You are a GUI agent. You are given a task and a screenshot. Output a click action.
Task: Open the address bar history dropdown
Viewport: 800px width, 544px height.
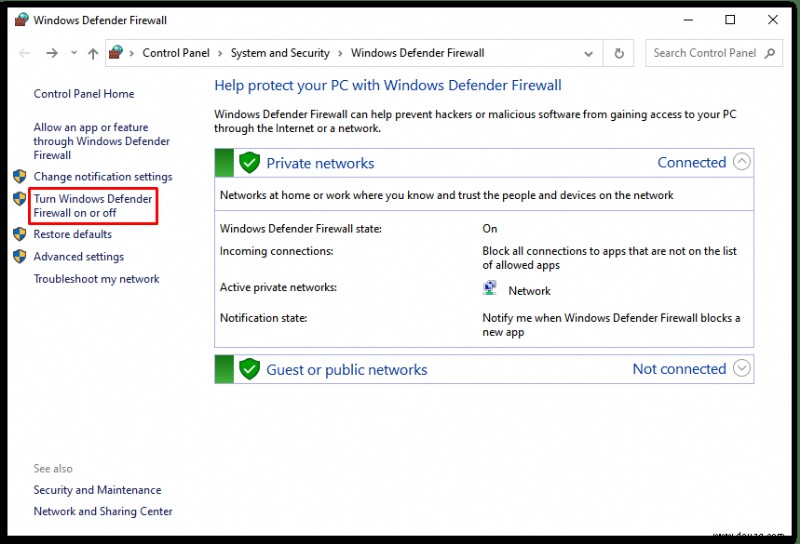point(588,54)
